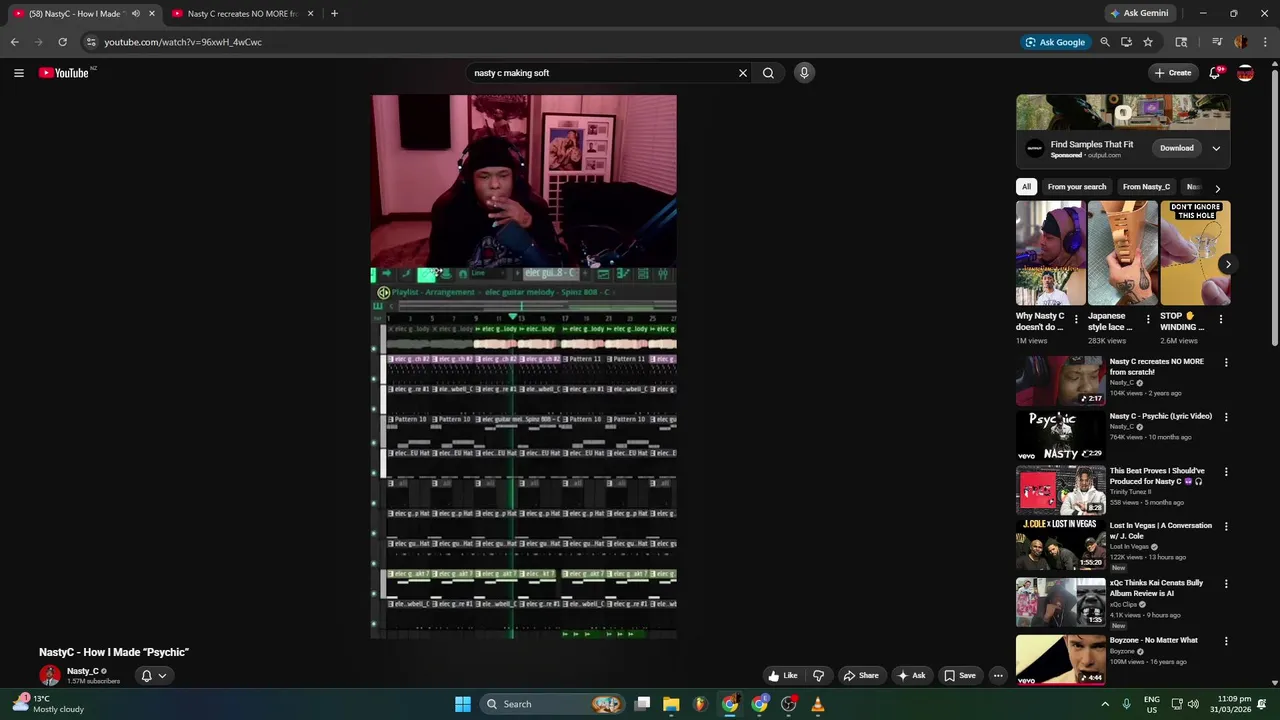
Task: Open the Chrome three-dot menu
Action: click(x=1266, y=42)
